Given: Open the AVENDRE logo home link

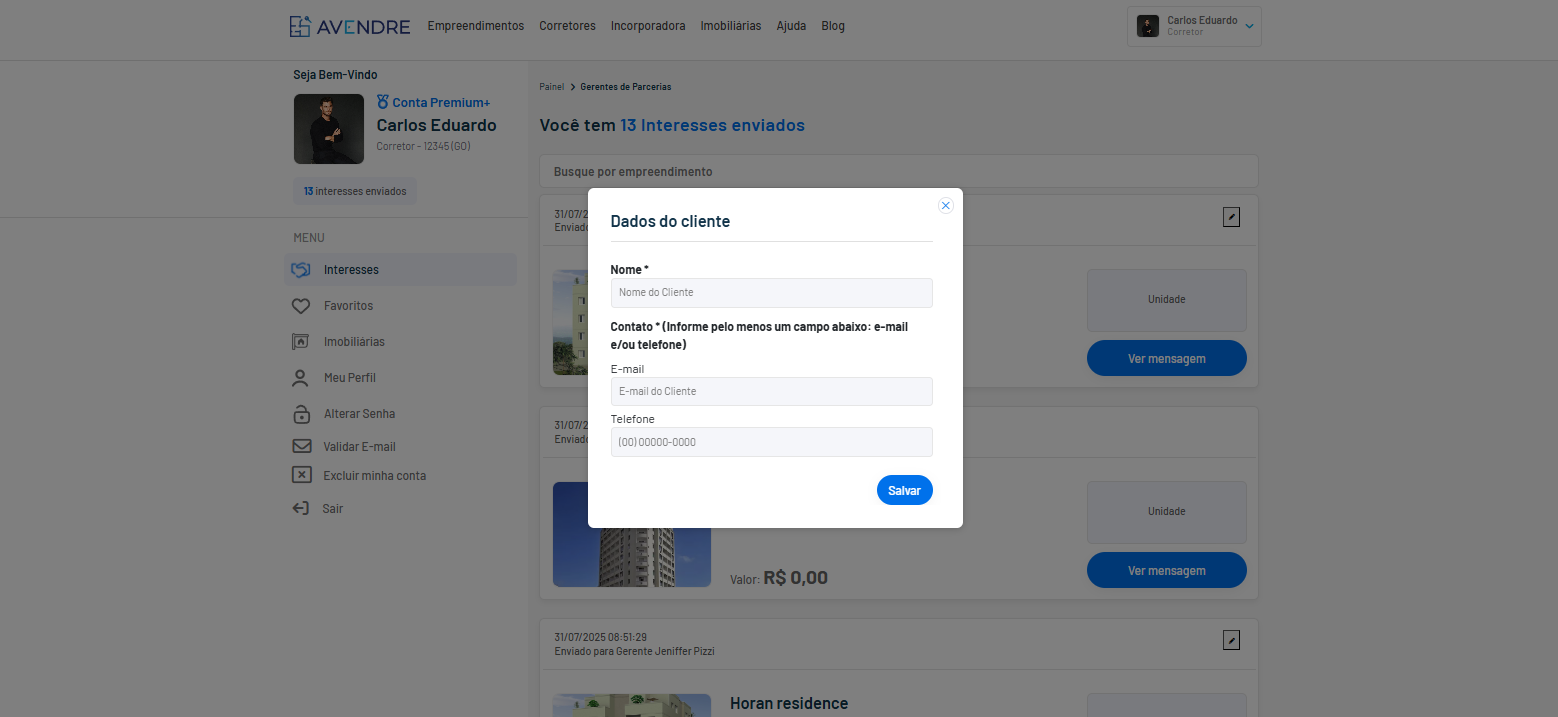Looking at the screenshot, I should click(x=350, y=26).
